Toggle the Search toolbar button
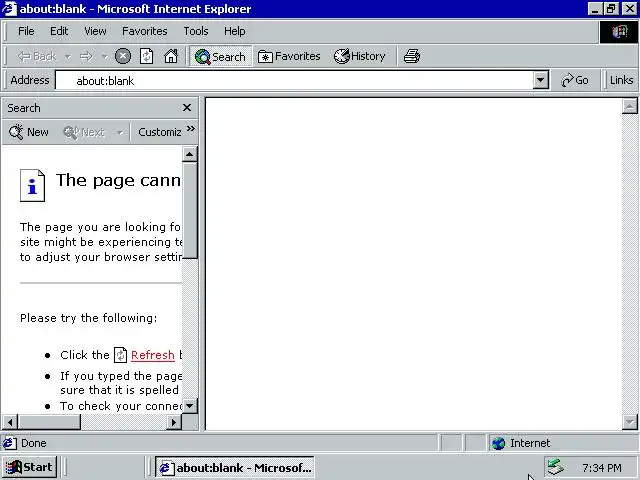This screenshot has width=640, height=480. point(220,56)
